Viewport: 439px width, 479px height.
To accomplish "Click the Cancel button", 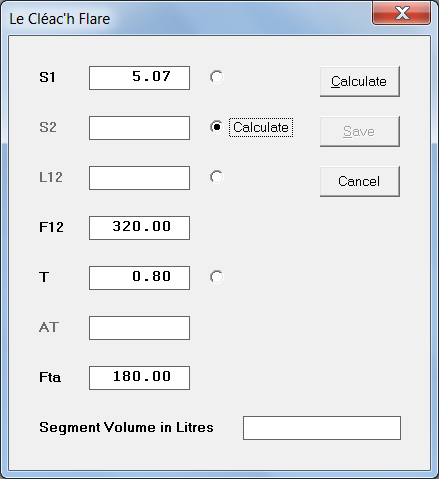I will click(360, 182).
